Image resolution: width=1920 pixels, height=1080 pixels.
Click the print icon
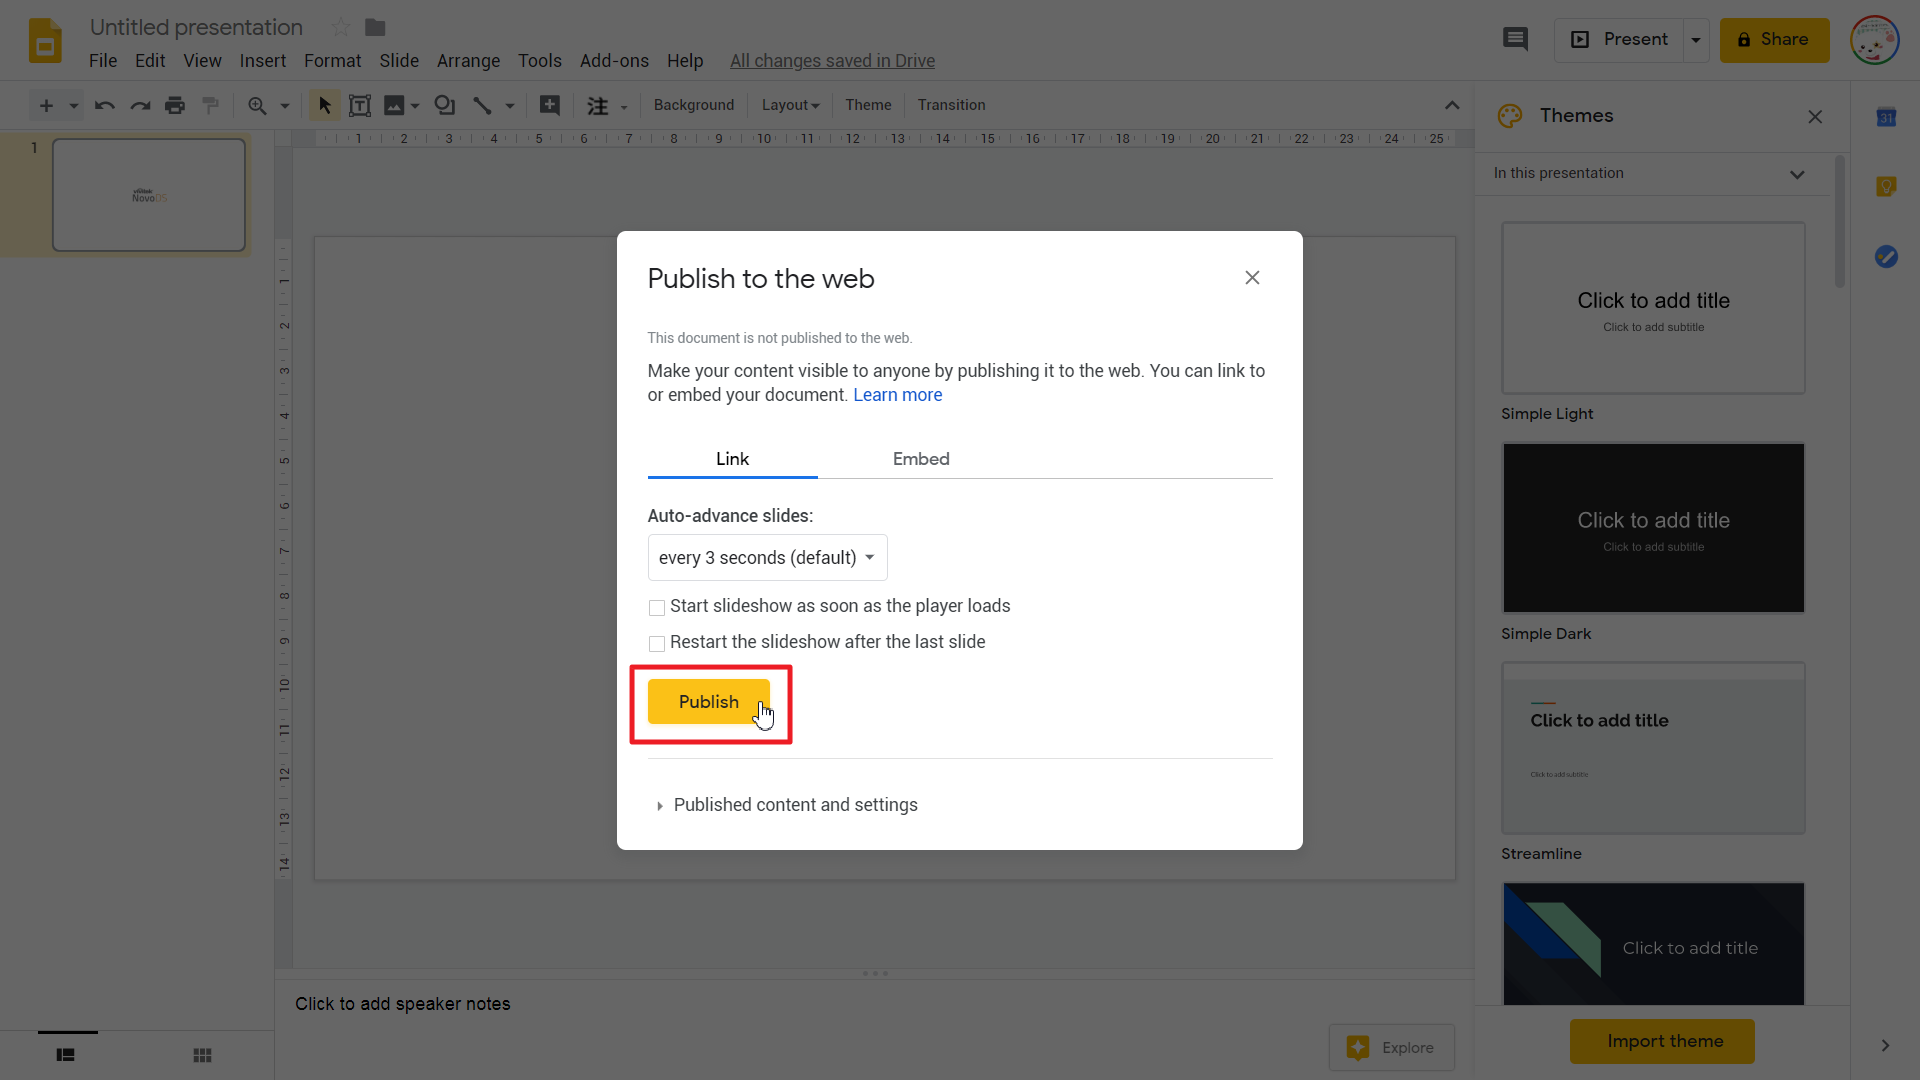pos(175,105)
